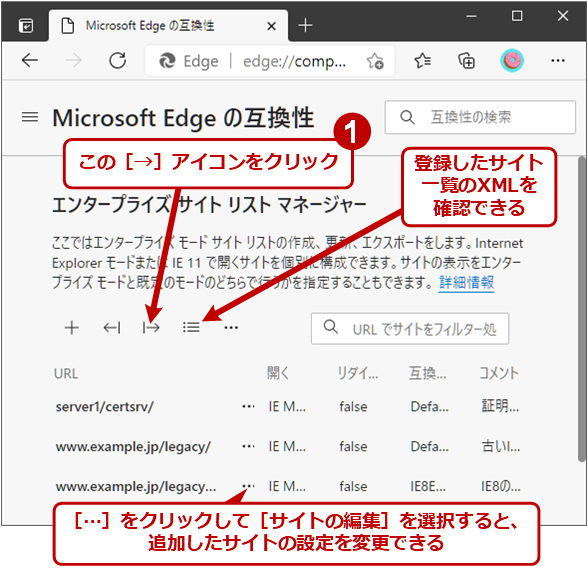Open options for server1/certsrv/ row
This screenshot has height=569, width=588.
(x=248, y=406)
